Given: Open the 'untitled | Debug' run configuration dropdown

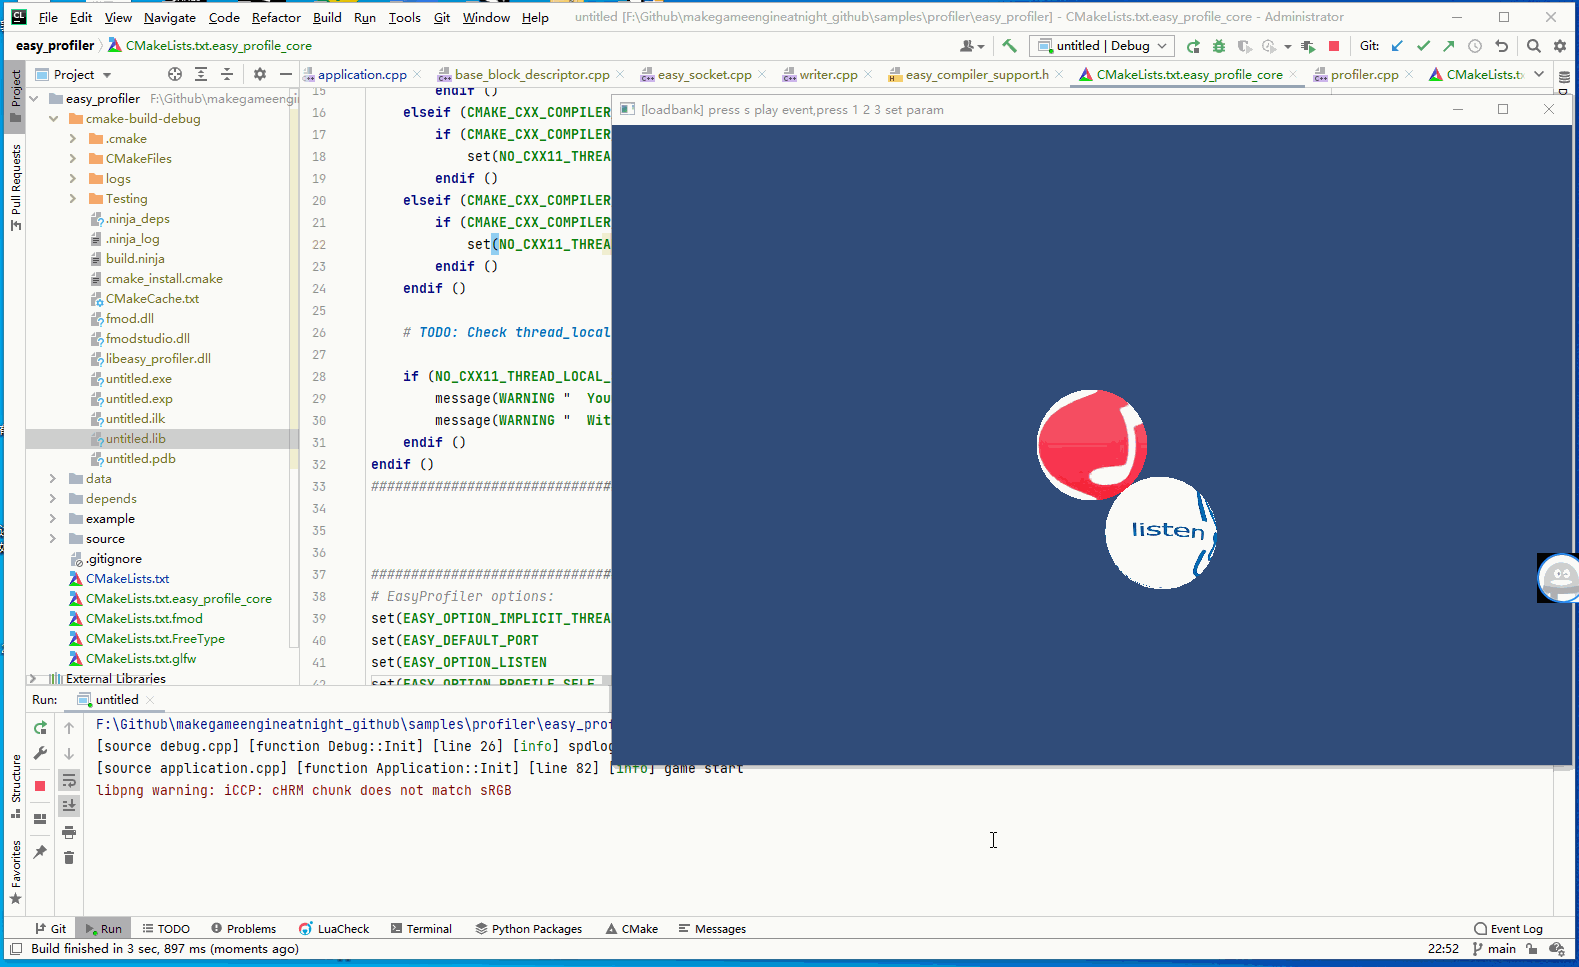Looking at the screenshot, I should tap(1102, 46).
